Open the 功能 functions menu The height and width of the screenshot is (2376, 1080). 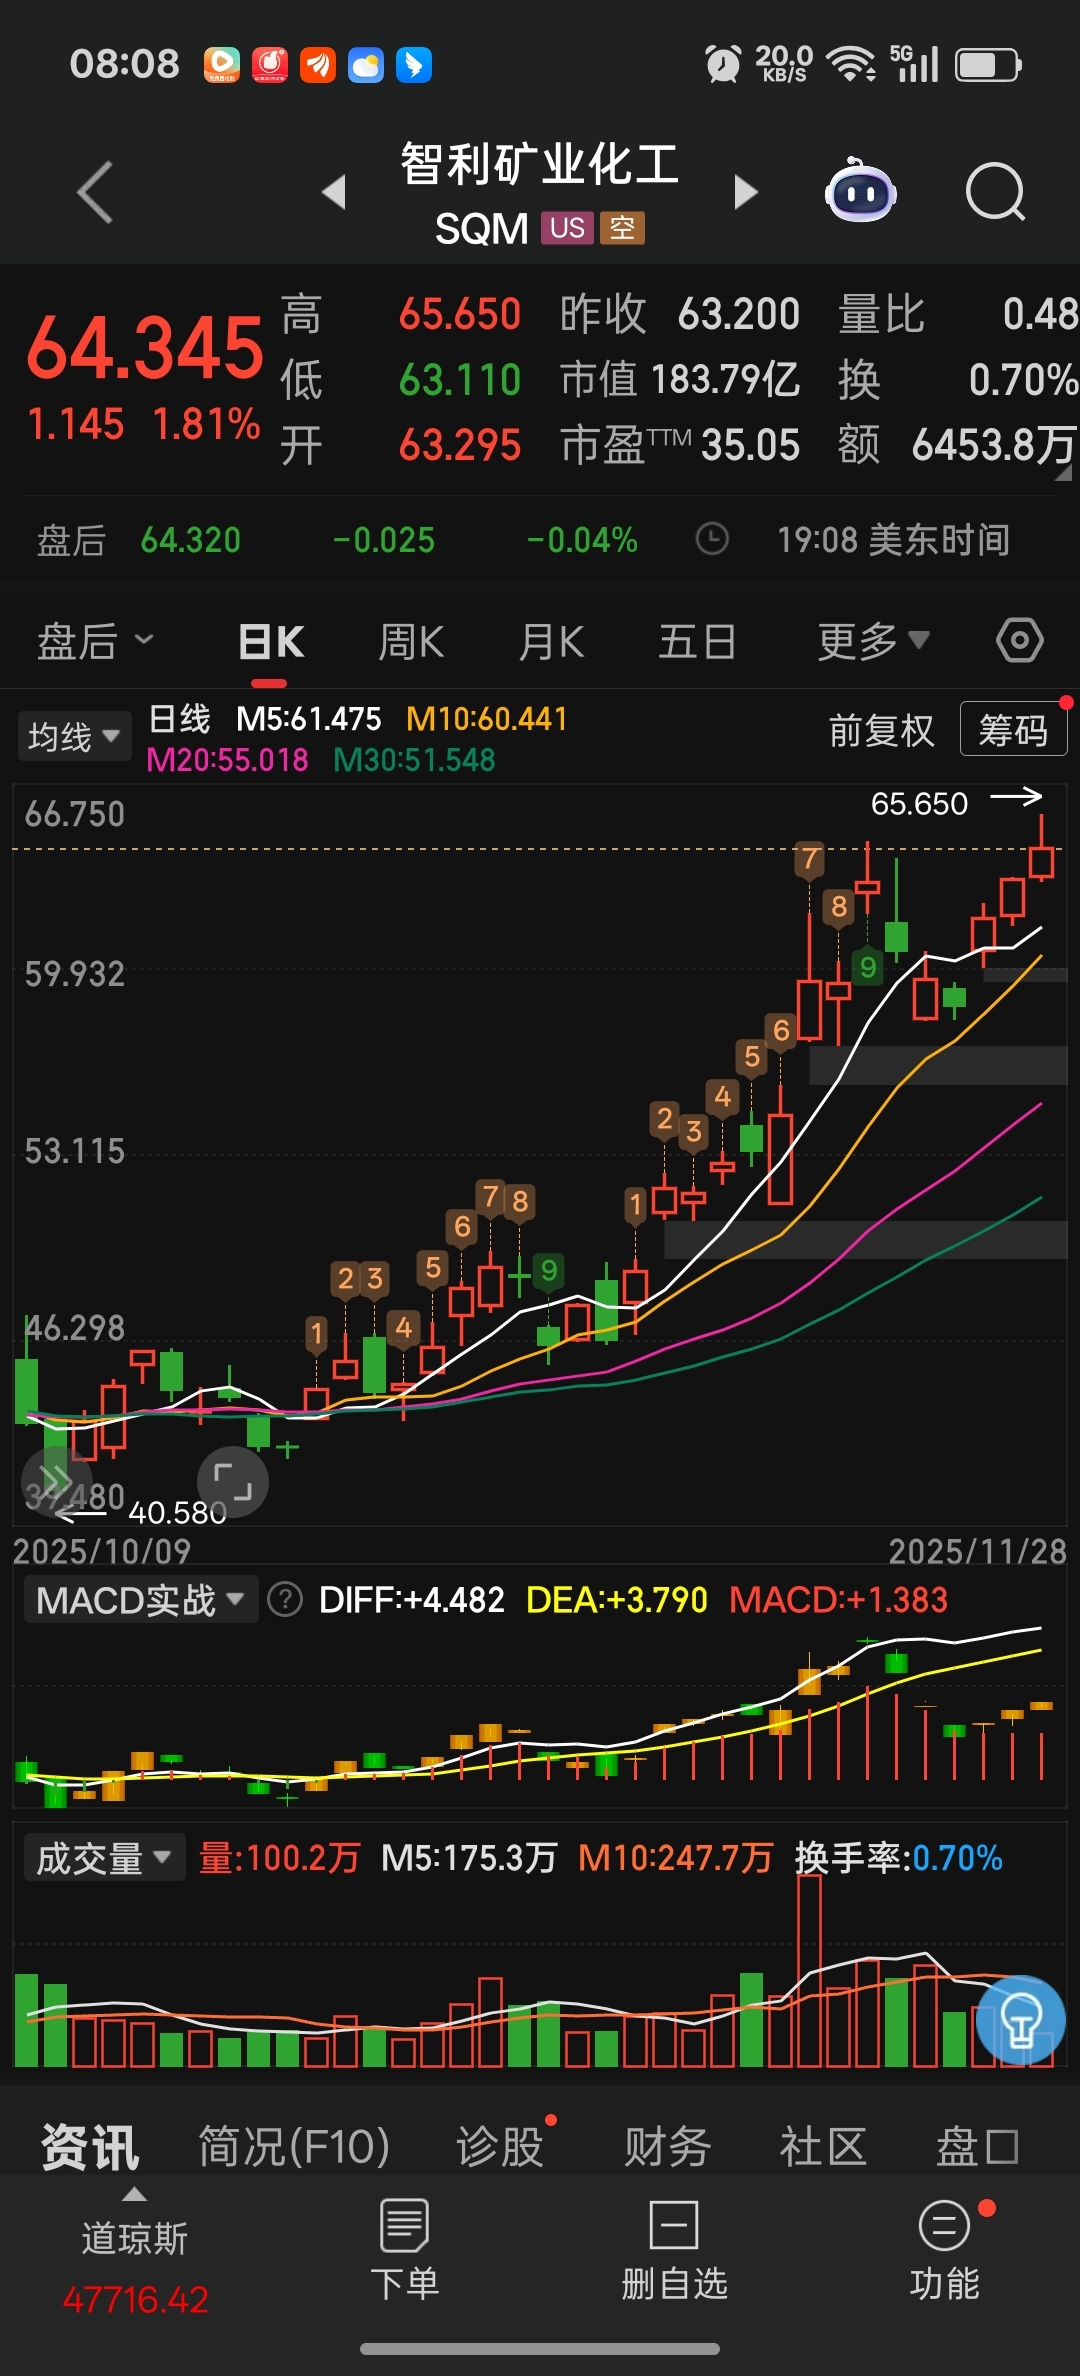point(945,2250)
